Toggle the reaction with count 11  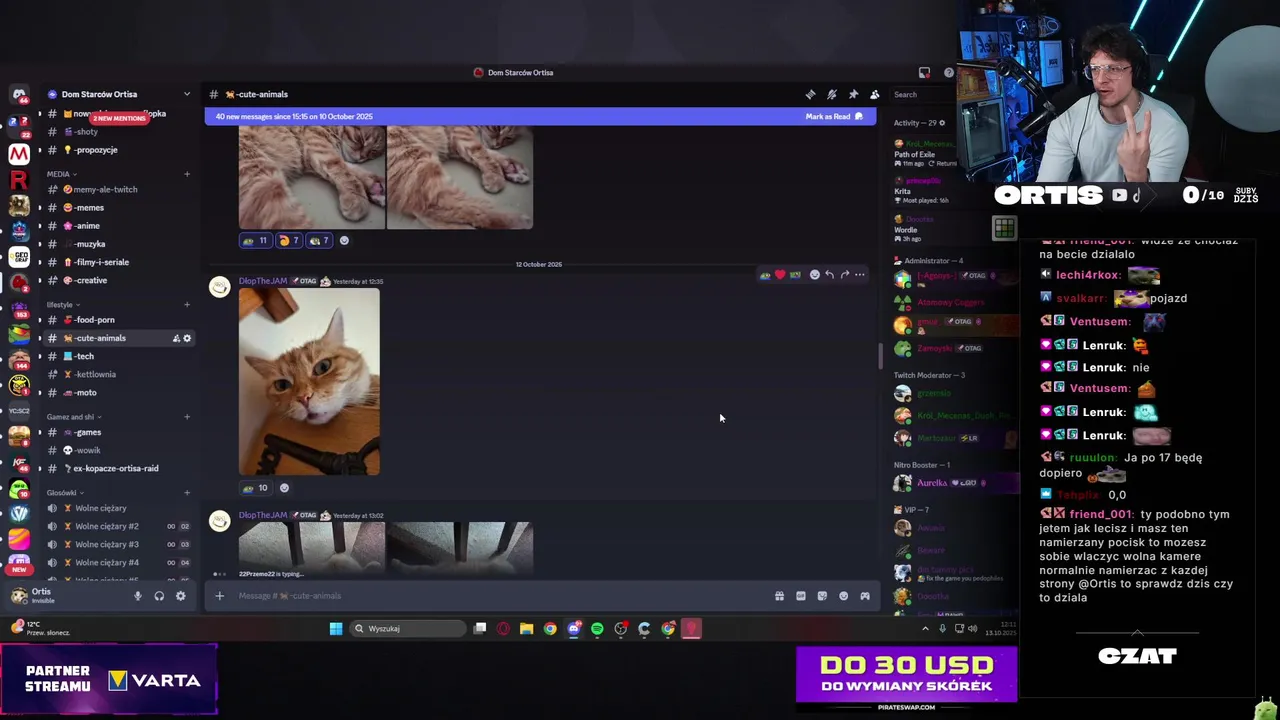[255, 240]
